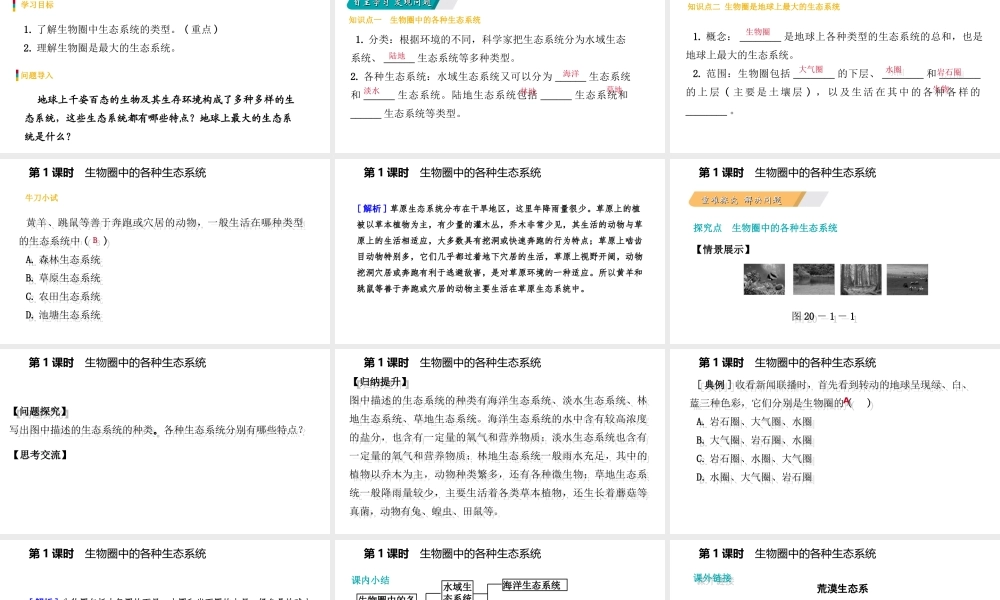This screenshot has width=1000, height=600.
Task: Click the 问题导入 heading
Action: [x=36, y=75]
